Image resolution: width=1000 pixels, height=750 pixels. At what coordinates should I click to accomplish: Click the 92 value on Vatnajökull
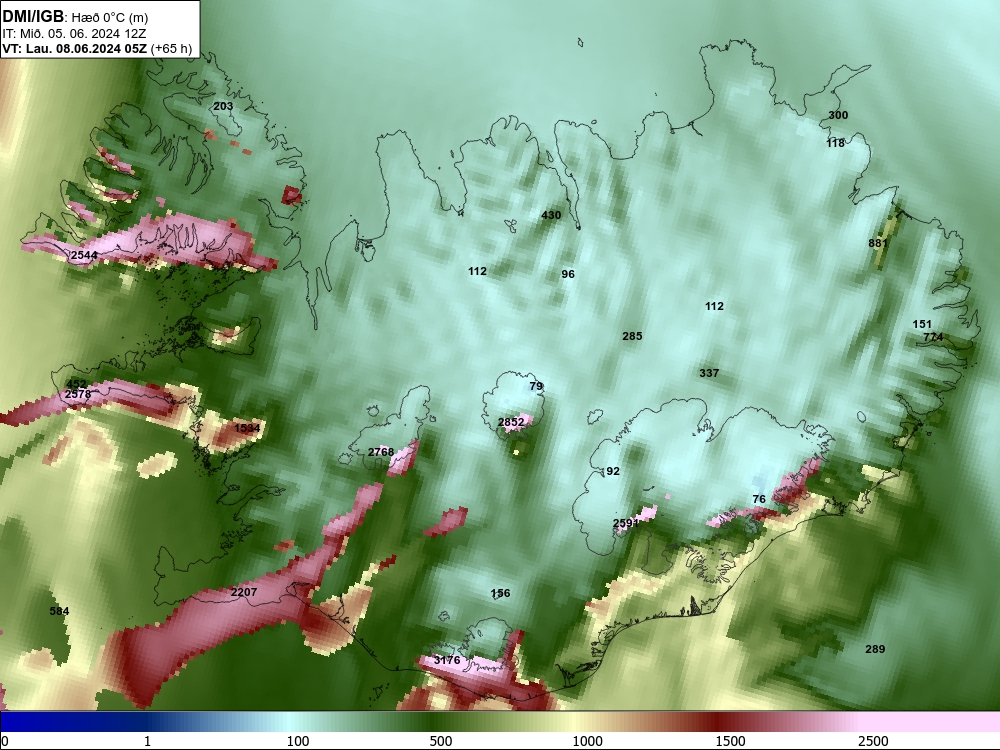coord(613,471)
